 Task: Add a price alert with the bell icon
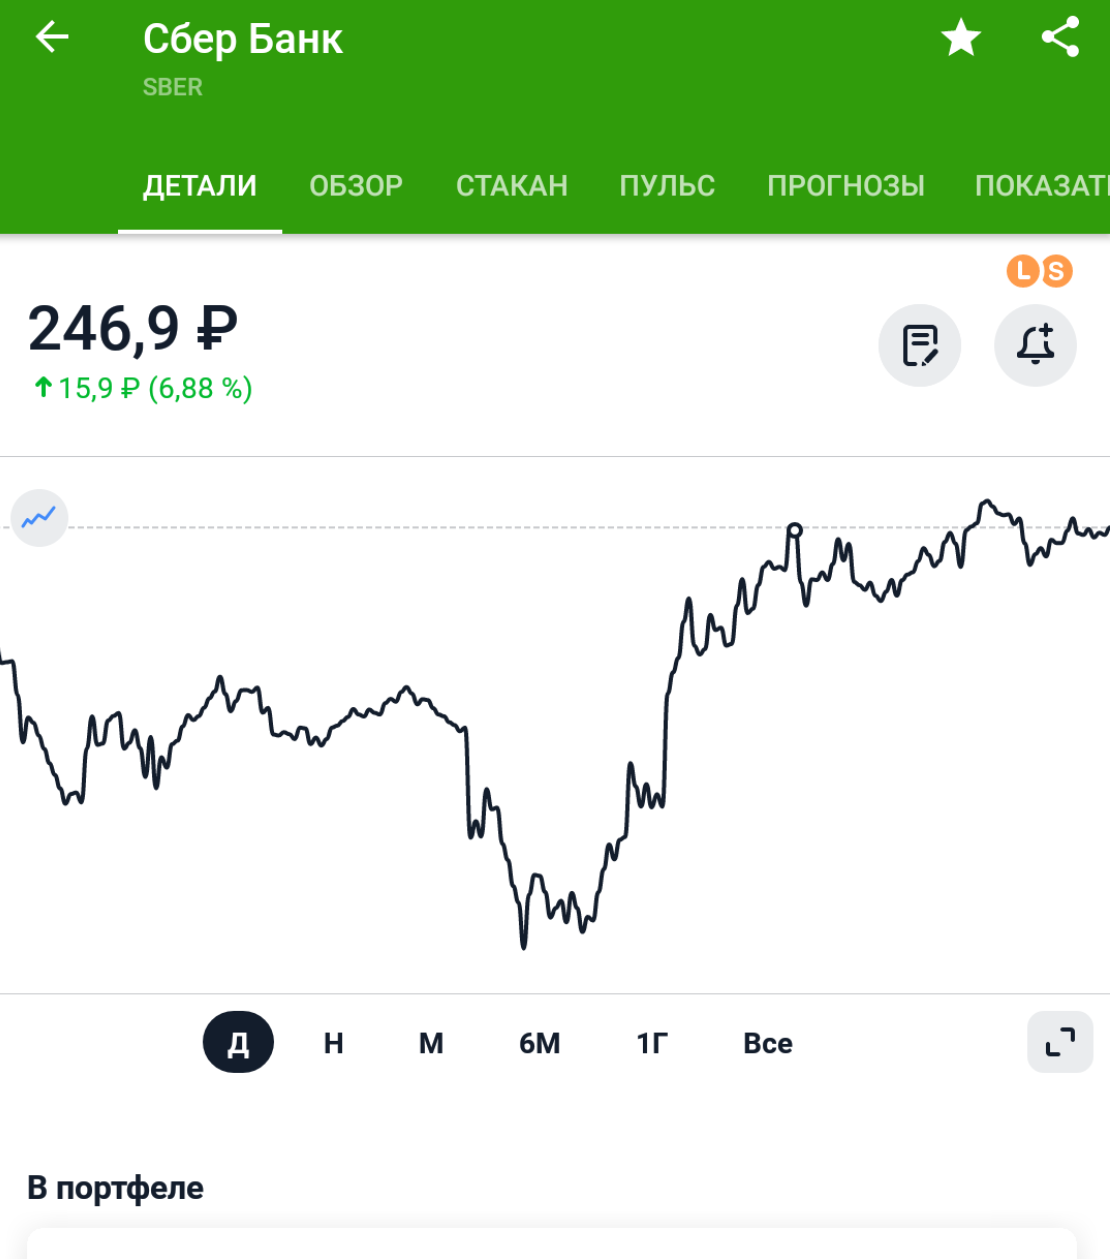(x=1035, y=345)
